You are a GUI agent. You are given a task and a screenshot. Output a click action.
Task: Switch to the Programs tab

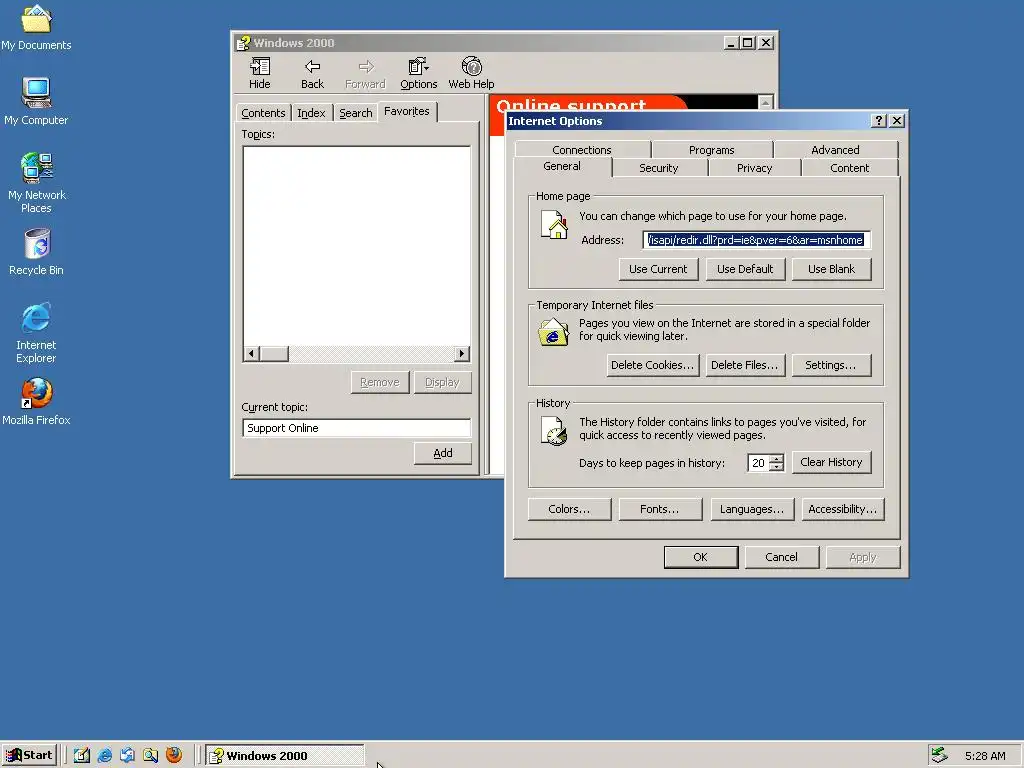(x=712, y=150)
